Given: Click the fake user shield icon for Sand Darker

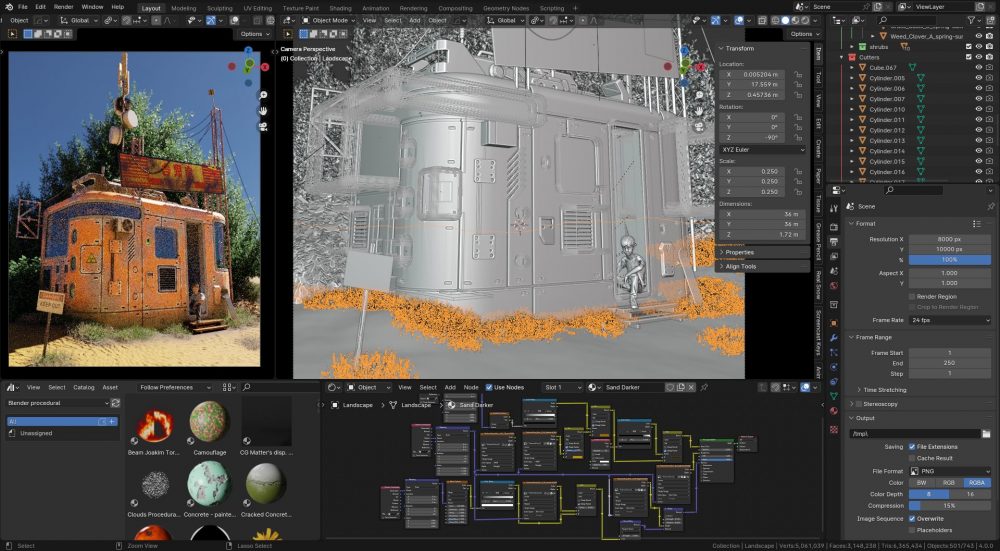Looking at the screenshot, I should [x=670, y=387].
